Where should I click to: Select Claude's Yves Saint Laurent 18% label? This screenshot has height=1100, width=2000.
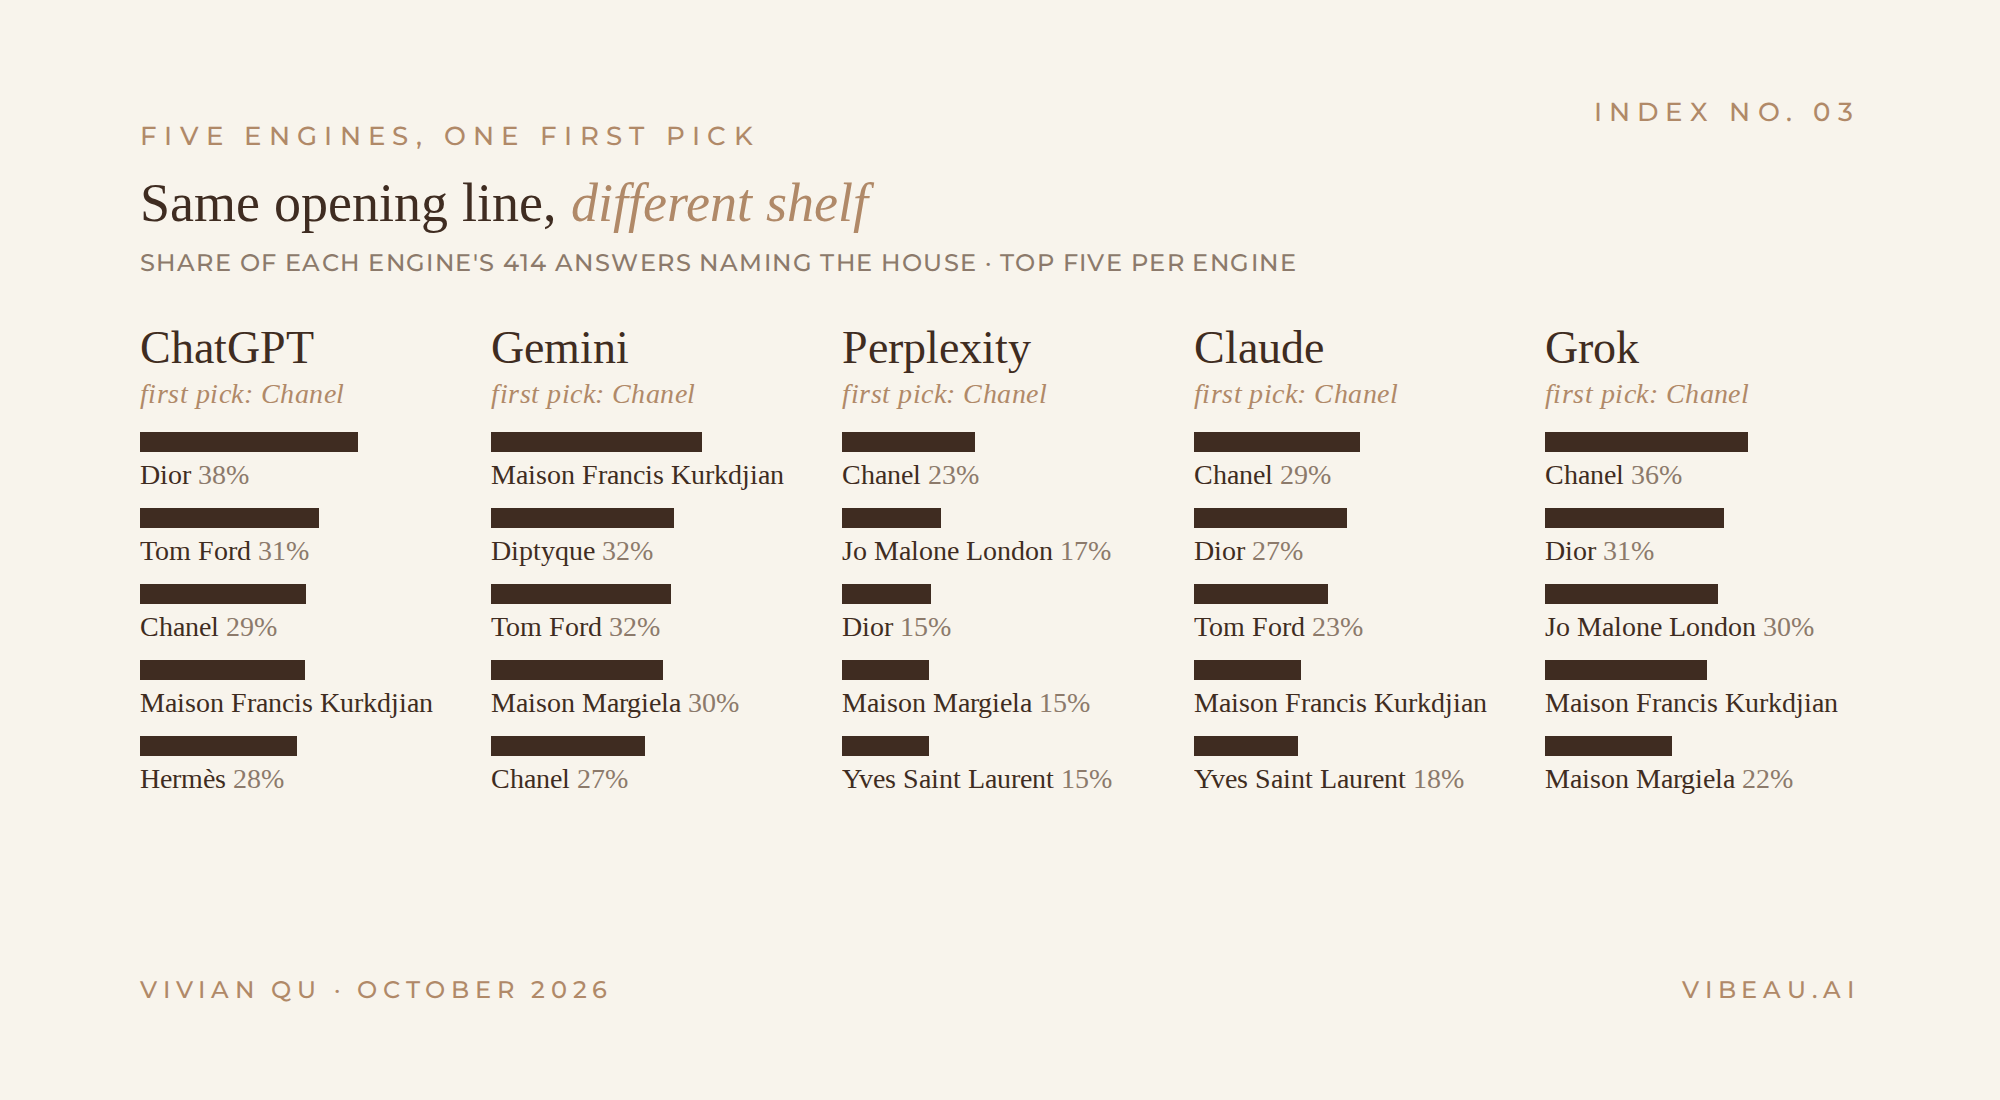point(1329,779)
